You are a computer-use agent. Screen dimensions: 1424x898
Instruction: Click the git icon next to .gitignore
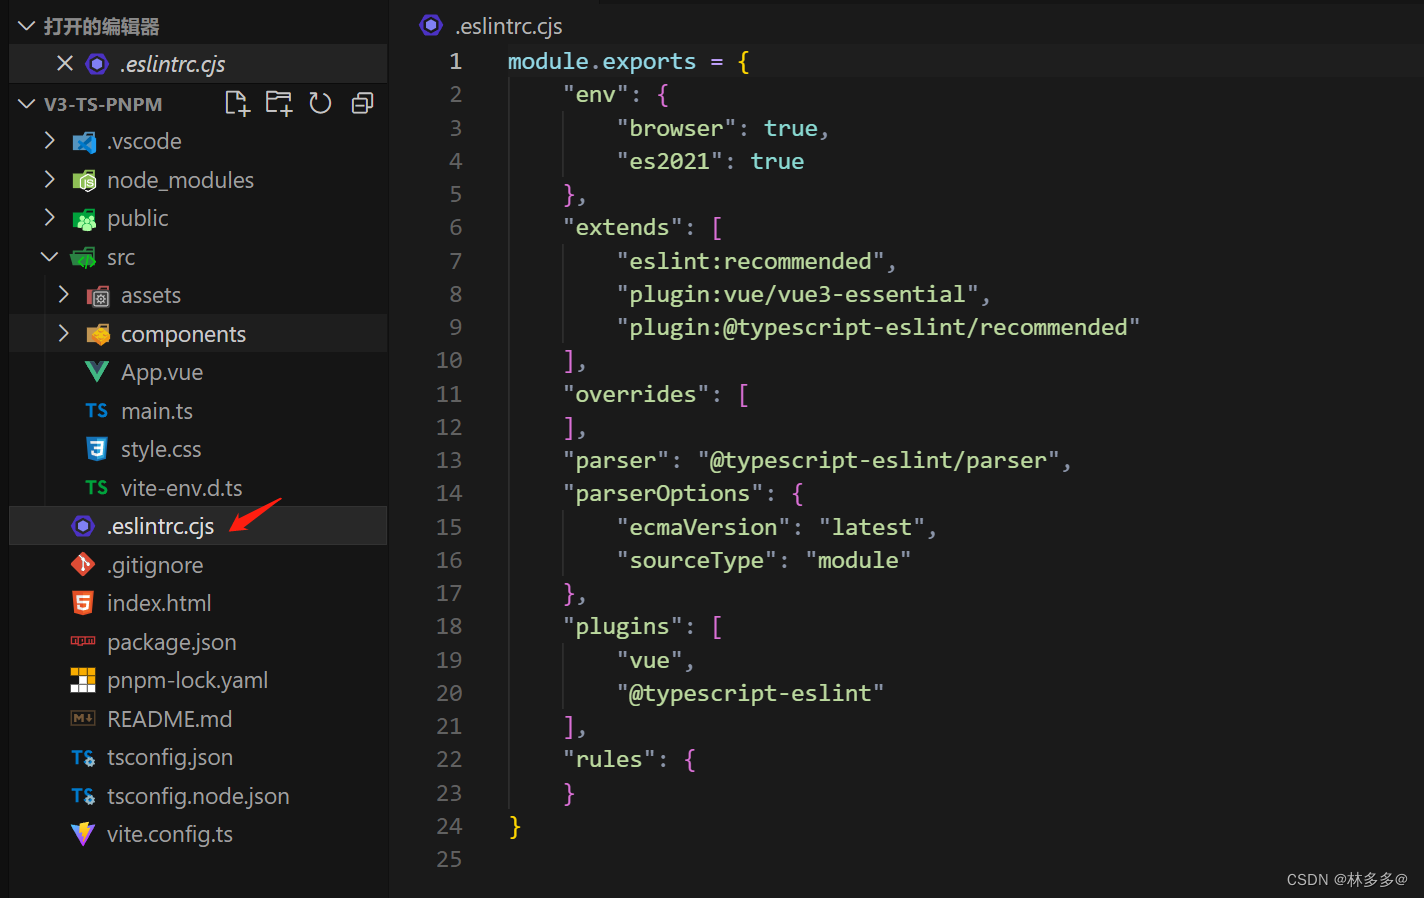83,565
